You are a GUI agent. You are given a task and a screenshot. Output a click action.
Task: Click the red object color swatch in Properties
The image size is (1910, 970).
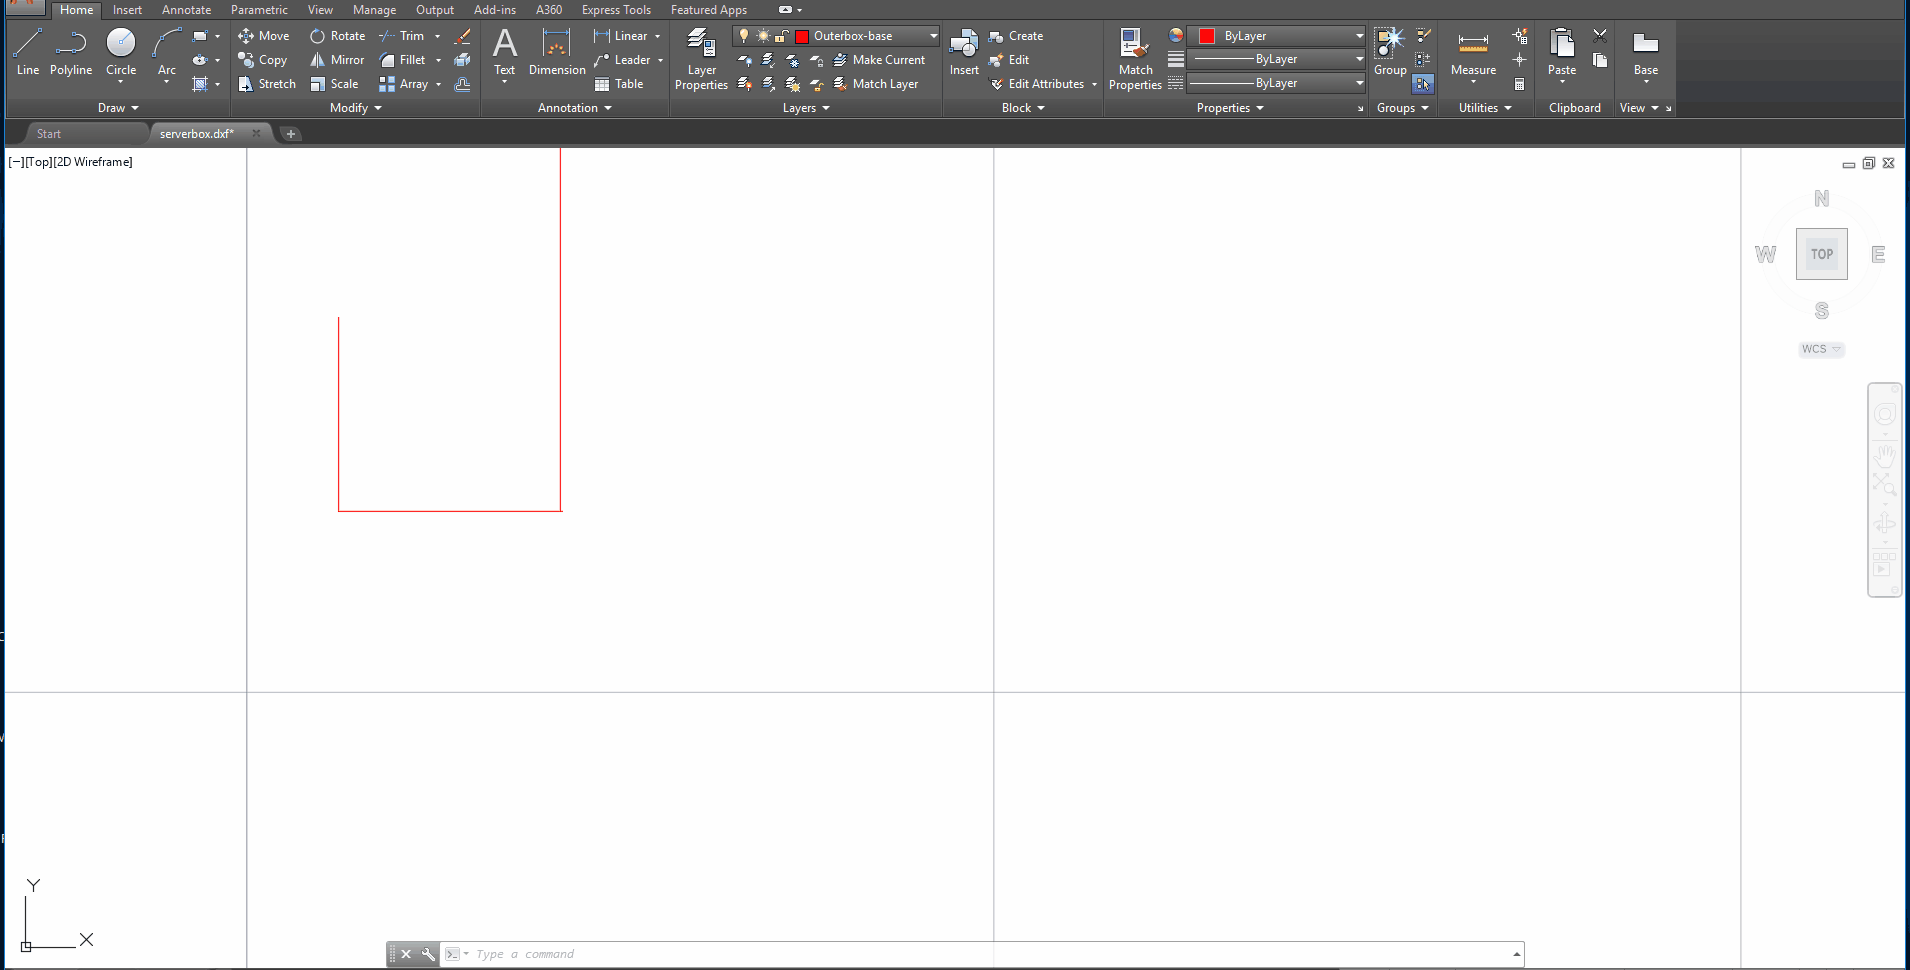point(1207,36)
